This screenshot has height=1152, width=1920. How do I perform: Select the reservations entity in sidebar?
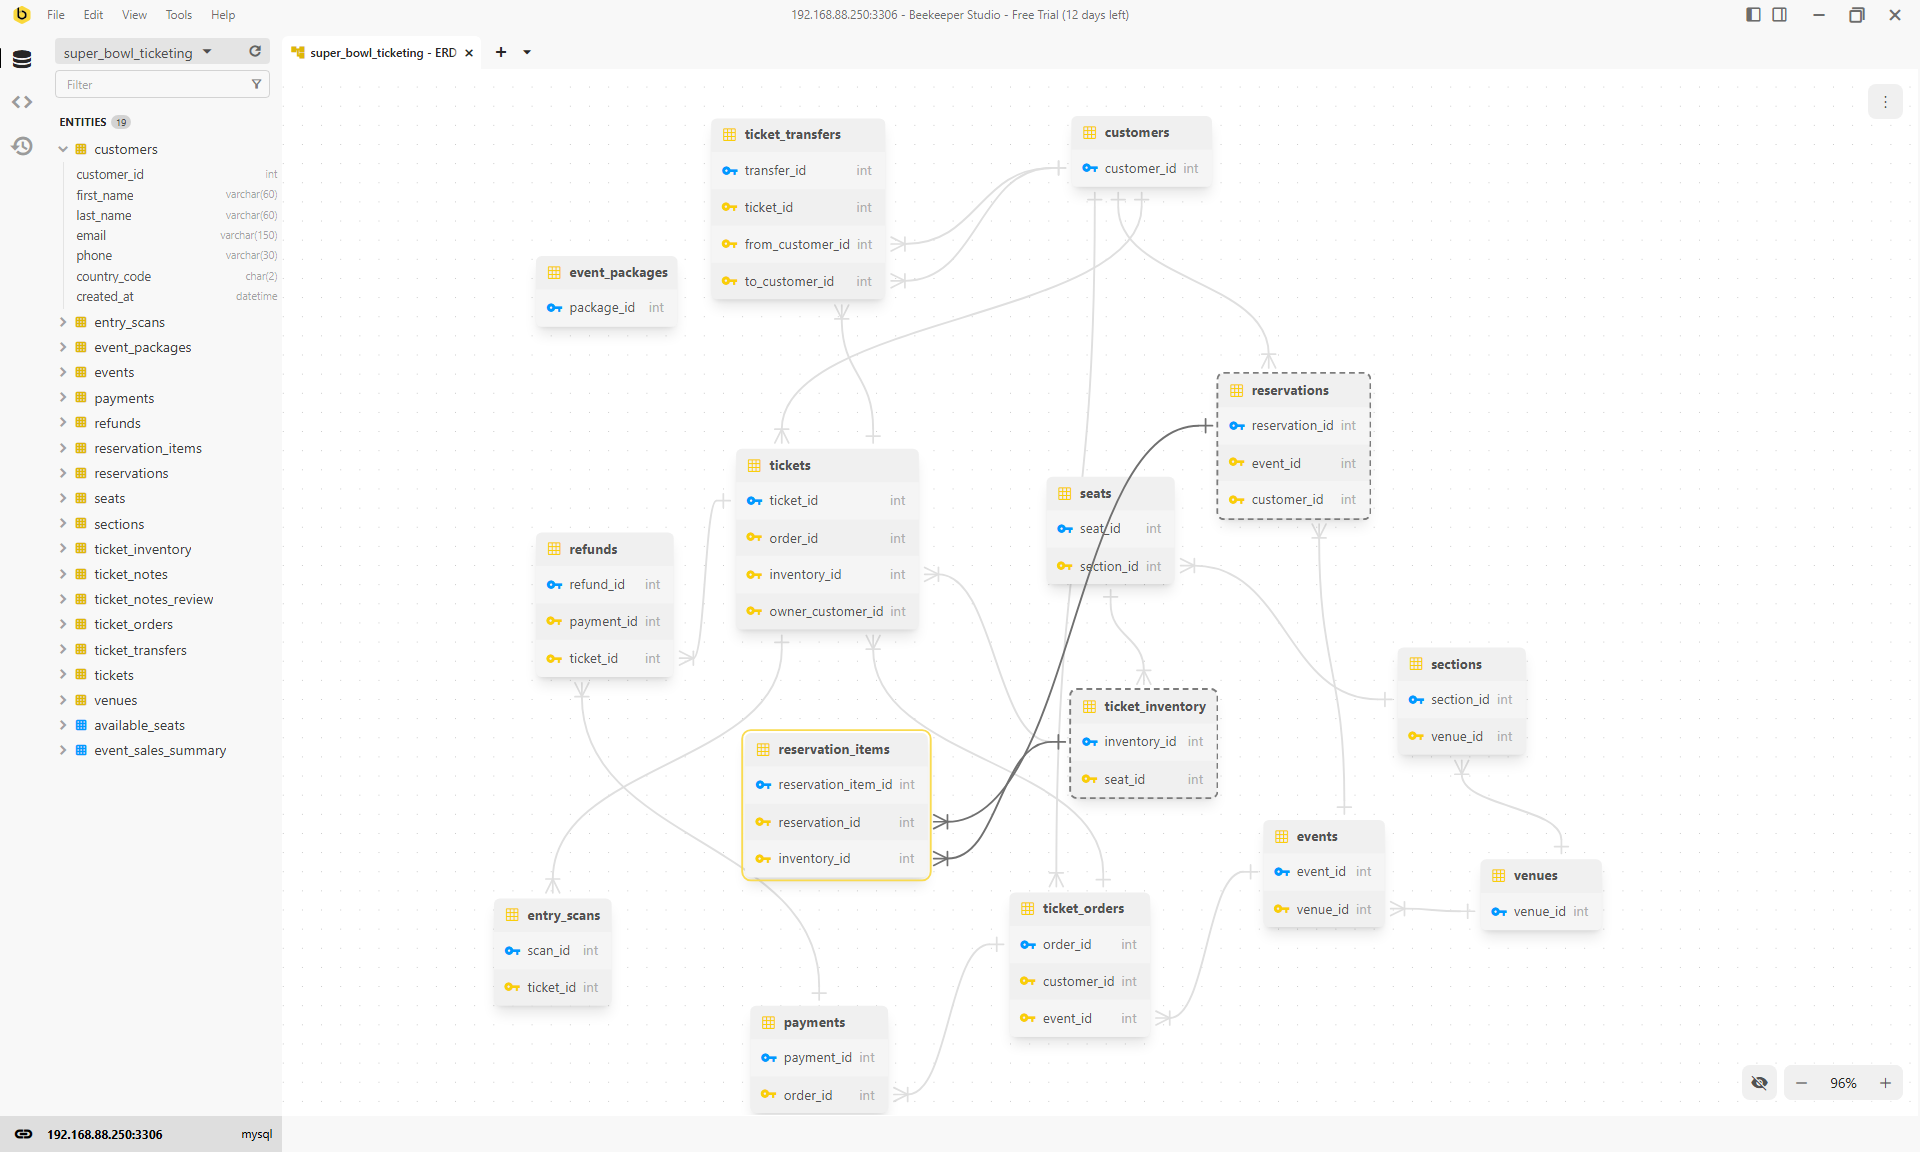[131, 473]
